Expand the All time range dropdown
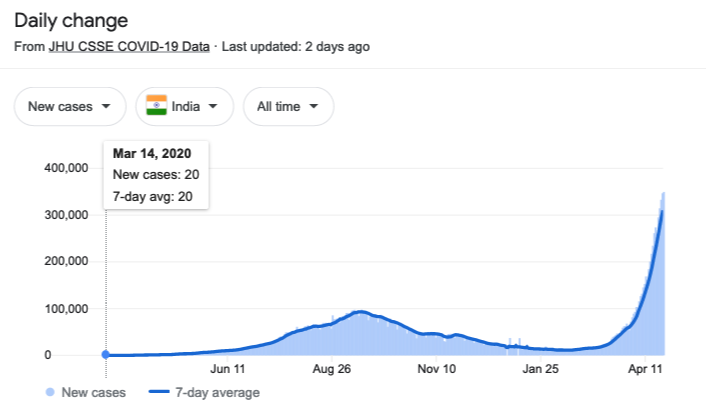The image size is (706, 414). [288, 106]
